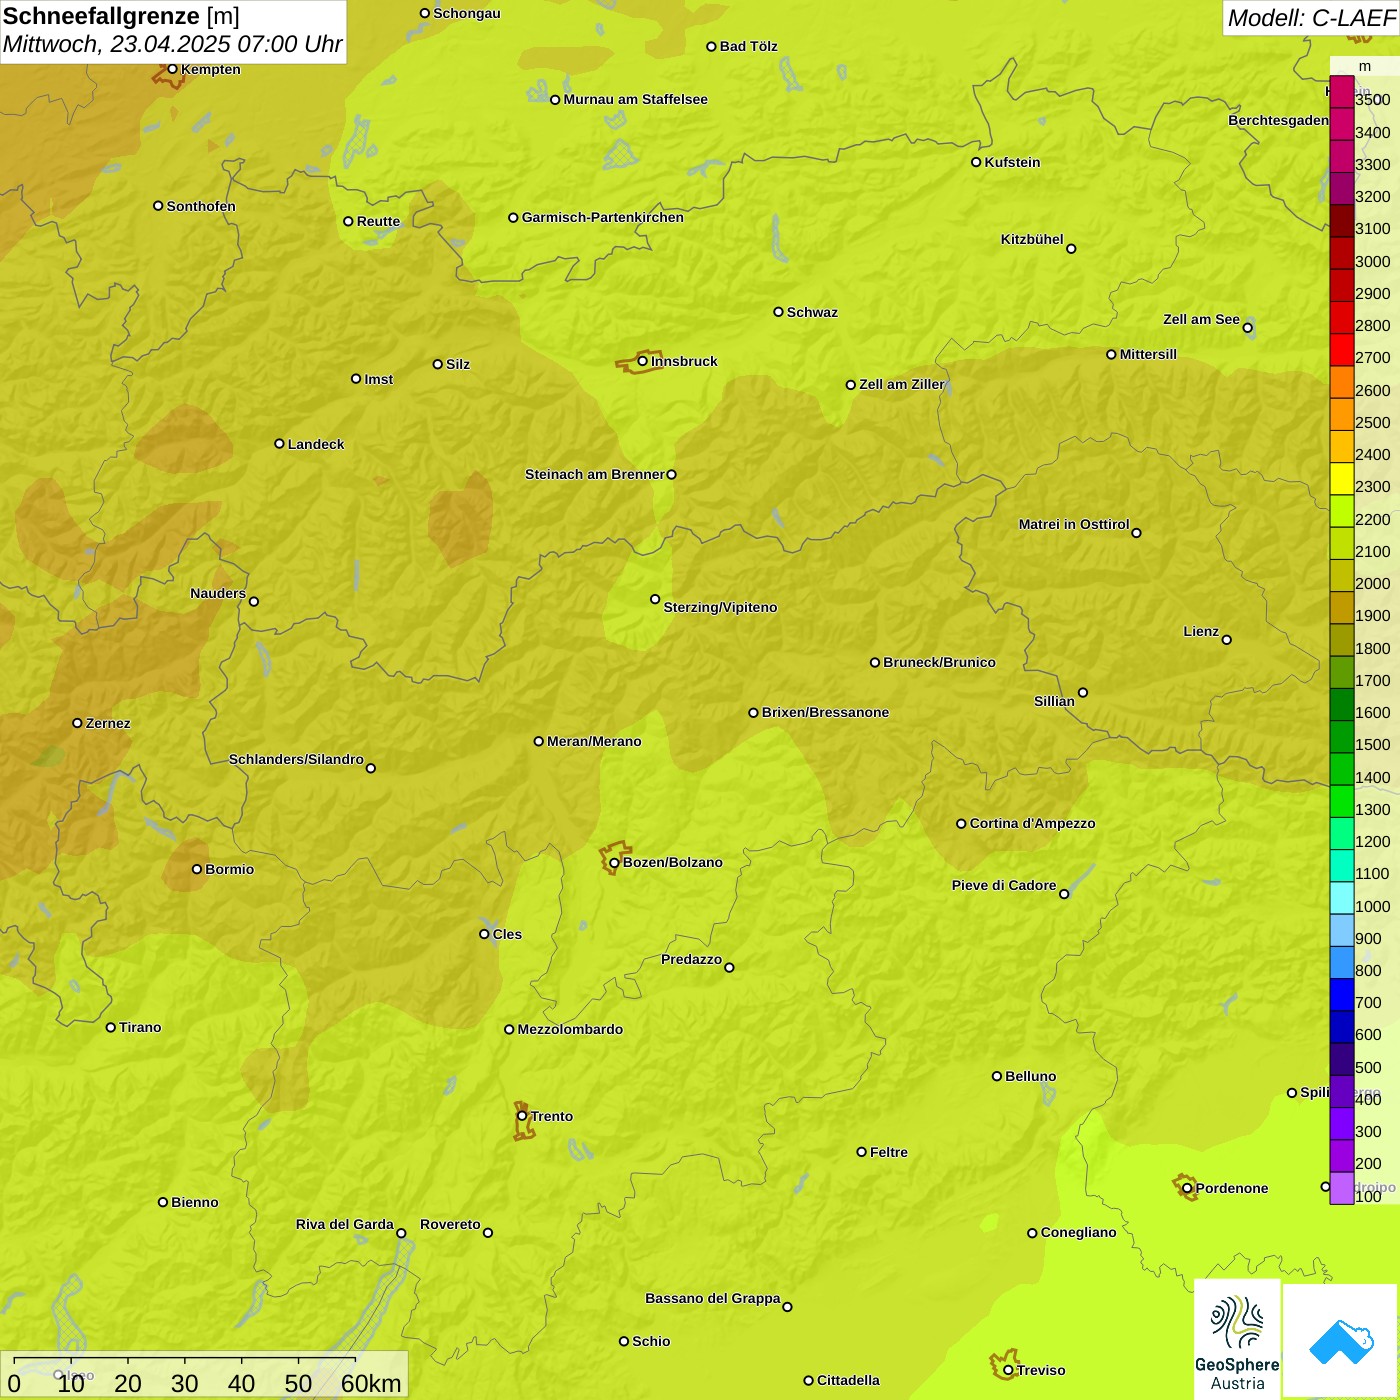Click the dark green legend color near 1600
Screen dimensions: 1400x1400
1341,705
